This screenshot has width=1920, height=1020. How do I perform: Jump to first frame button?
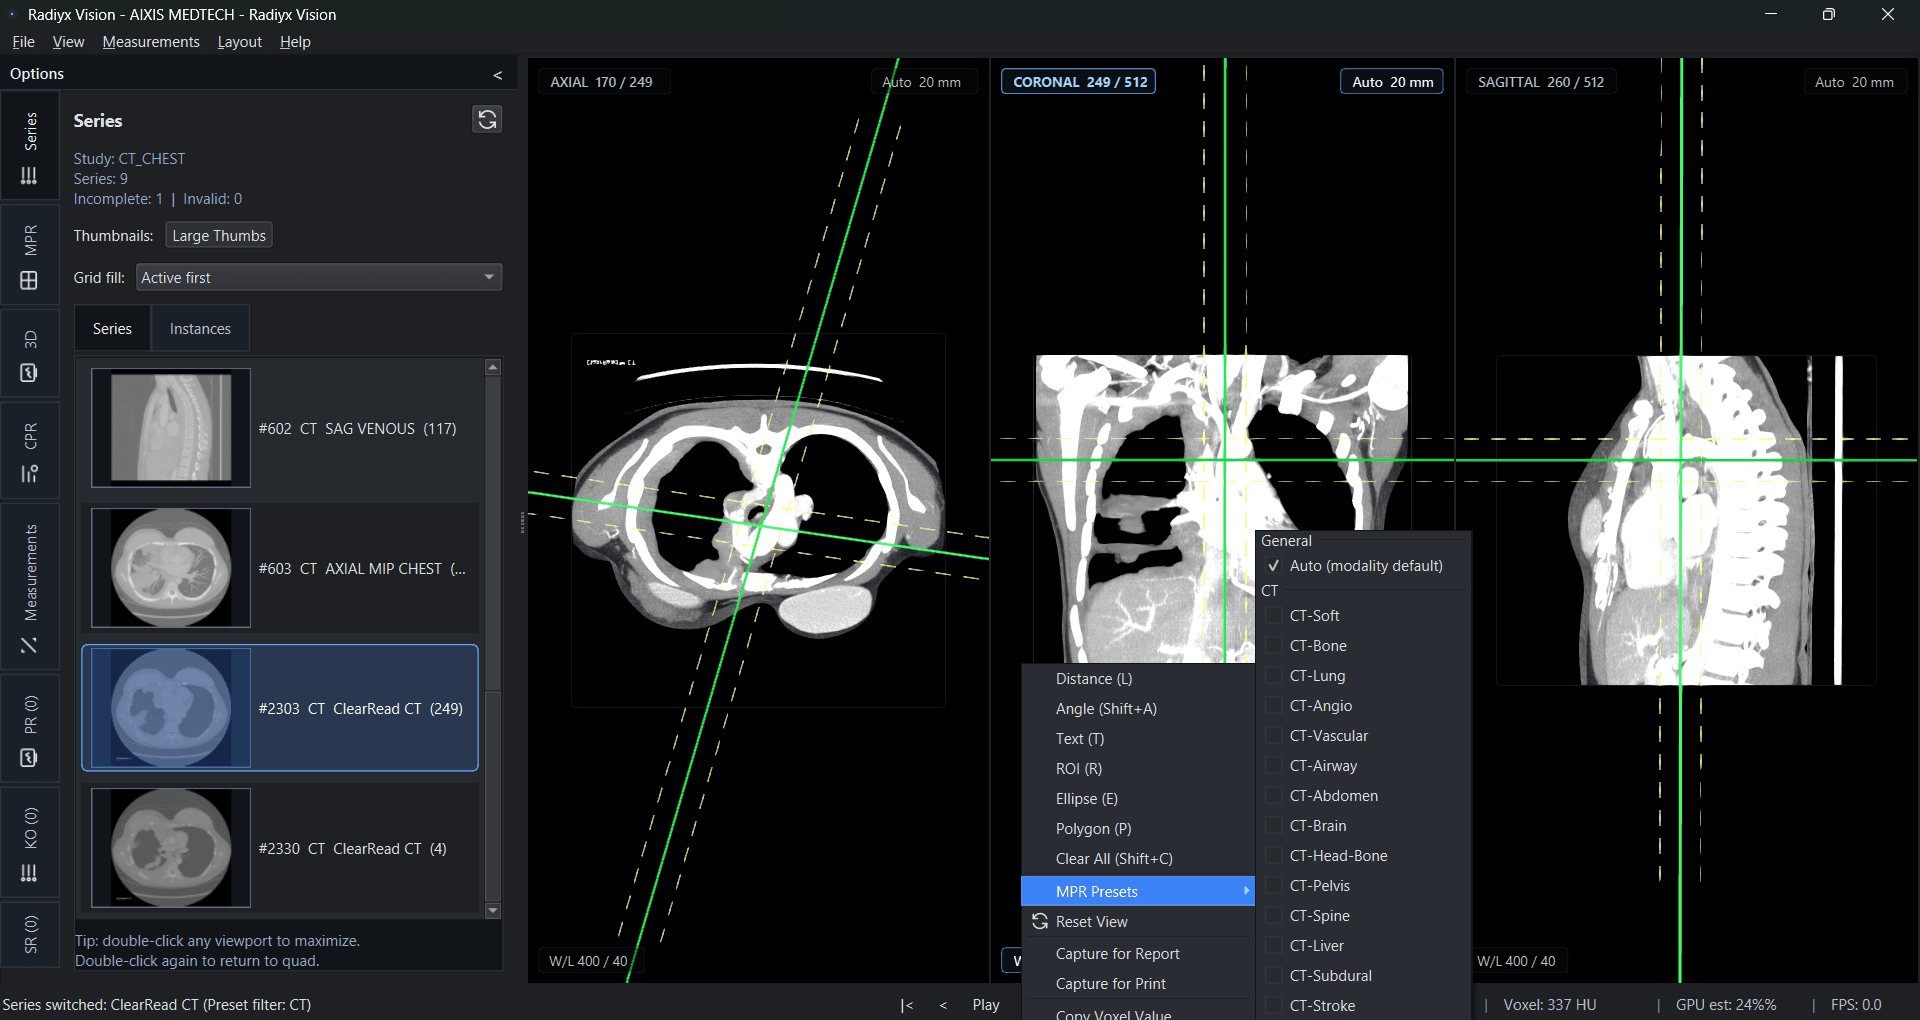click(907, 1005)
